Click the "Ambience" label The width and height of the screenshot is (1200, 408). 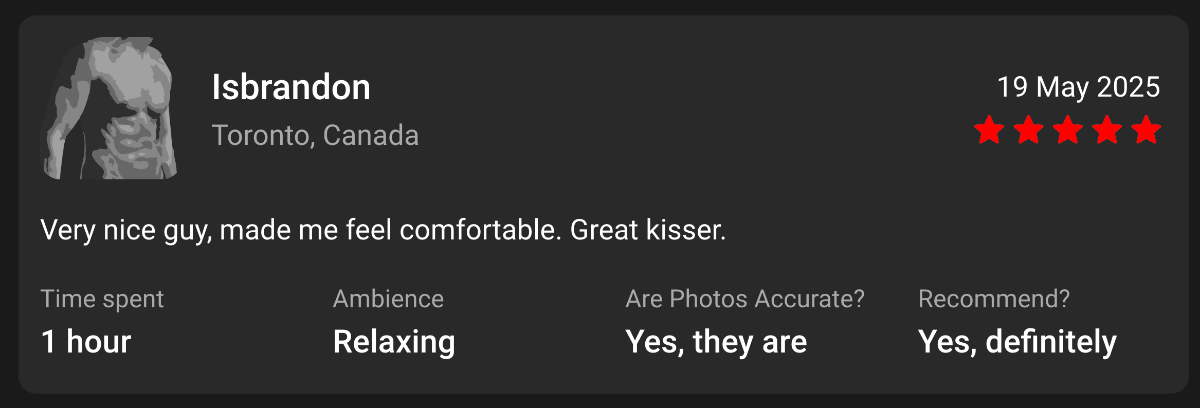point(388,298)
